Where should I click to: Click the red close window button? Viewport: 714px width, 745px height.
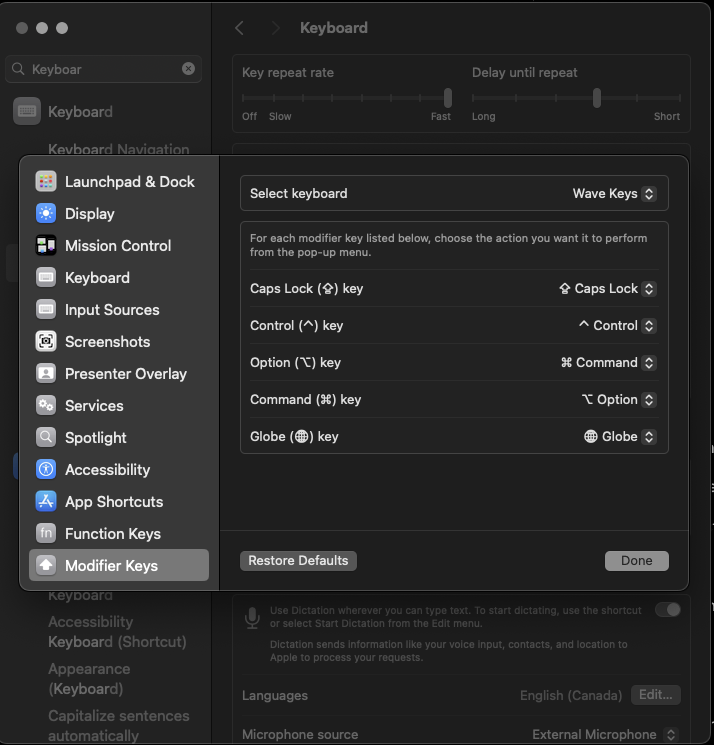[22, 28]
